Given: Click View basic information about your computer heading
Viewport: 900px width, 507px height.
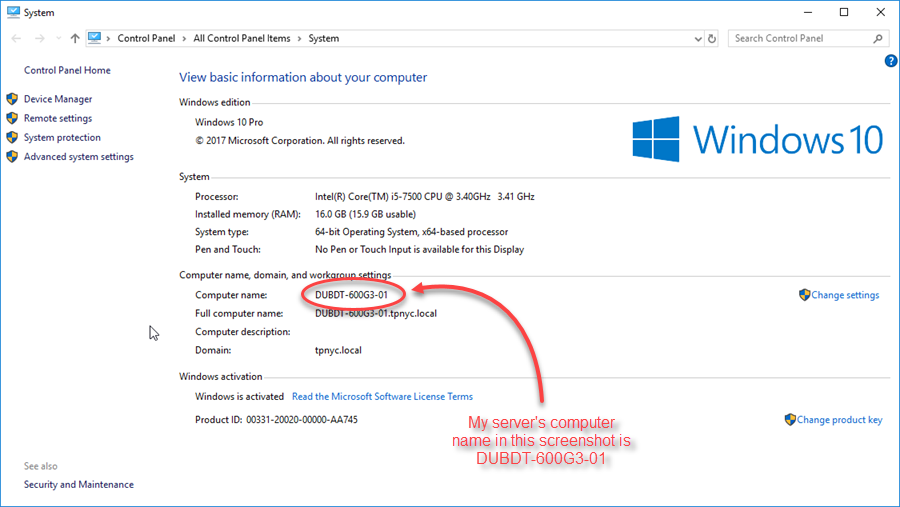Looking at the screenshot, I should [x=303, y=78].
